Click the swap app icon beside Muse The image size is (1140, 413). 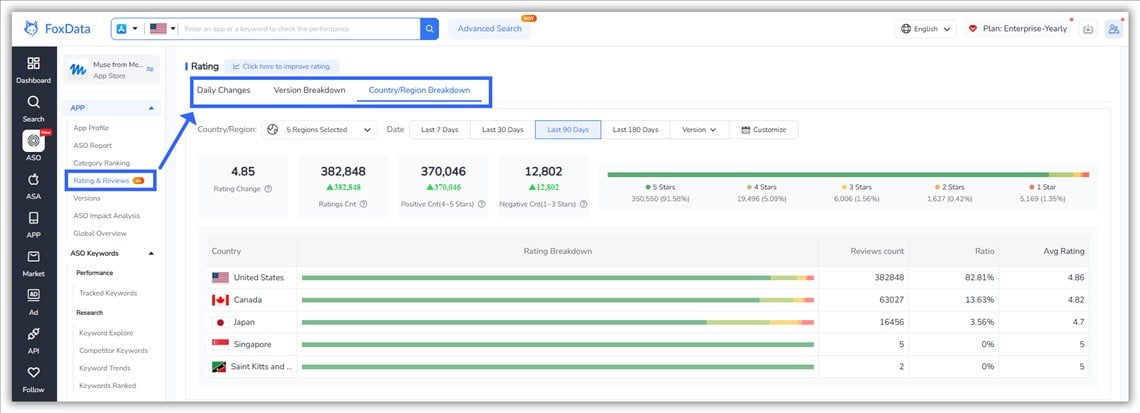(x=150, y=69)
